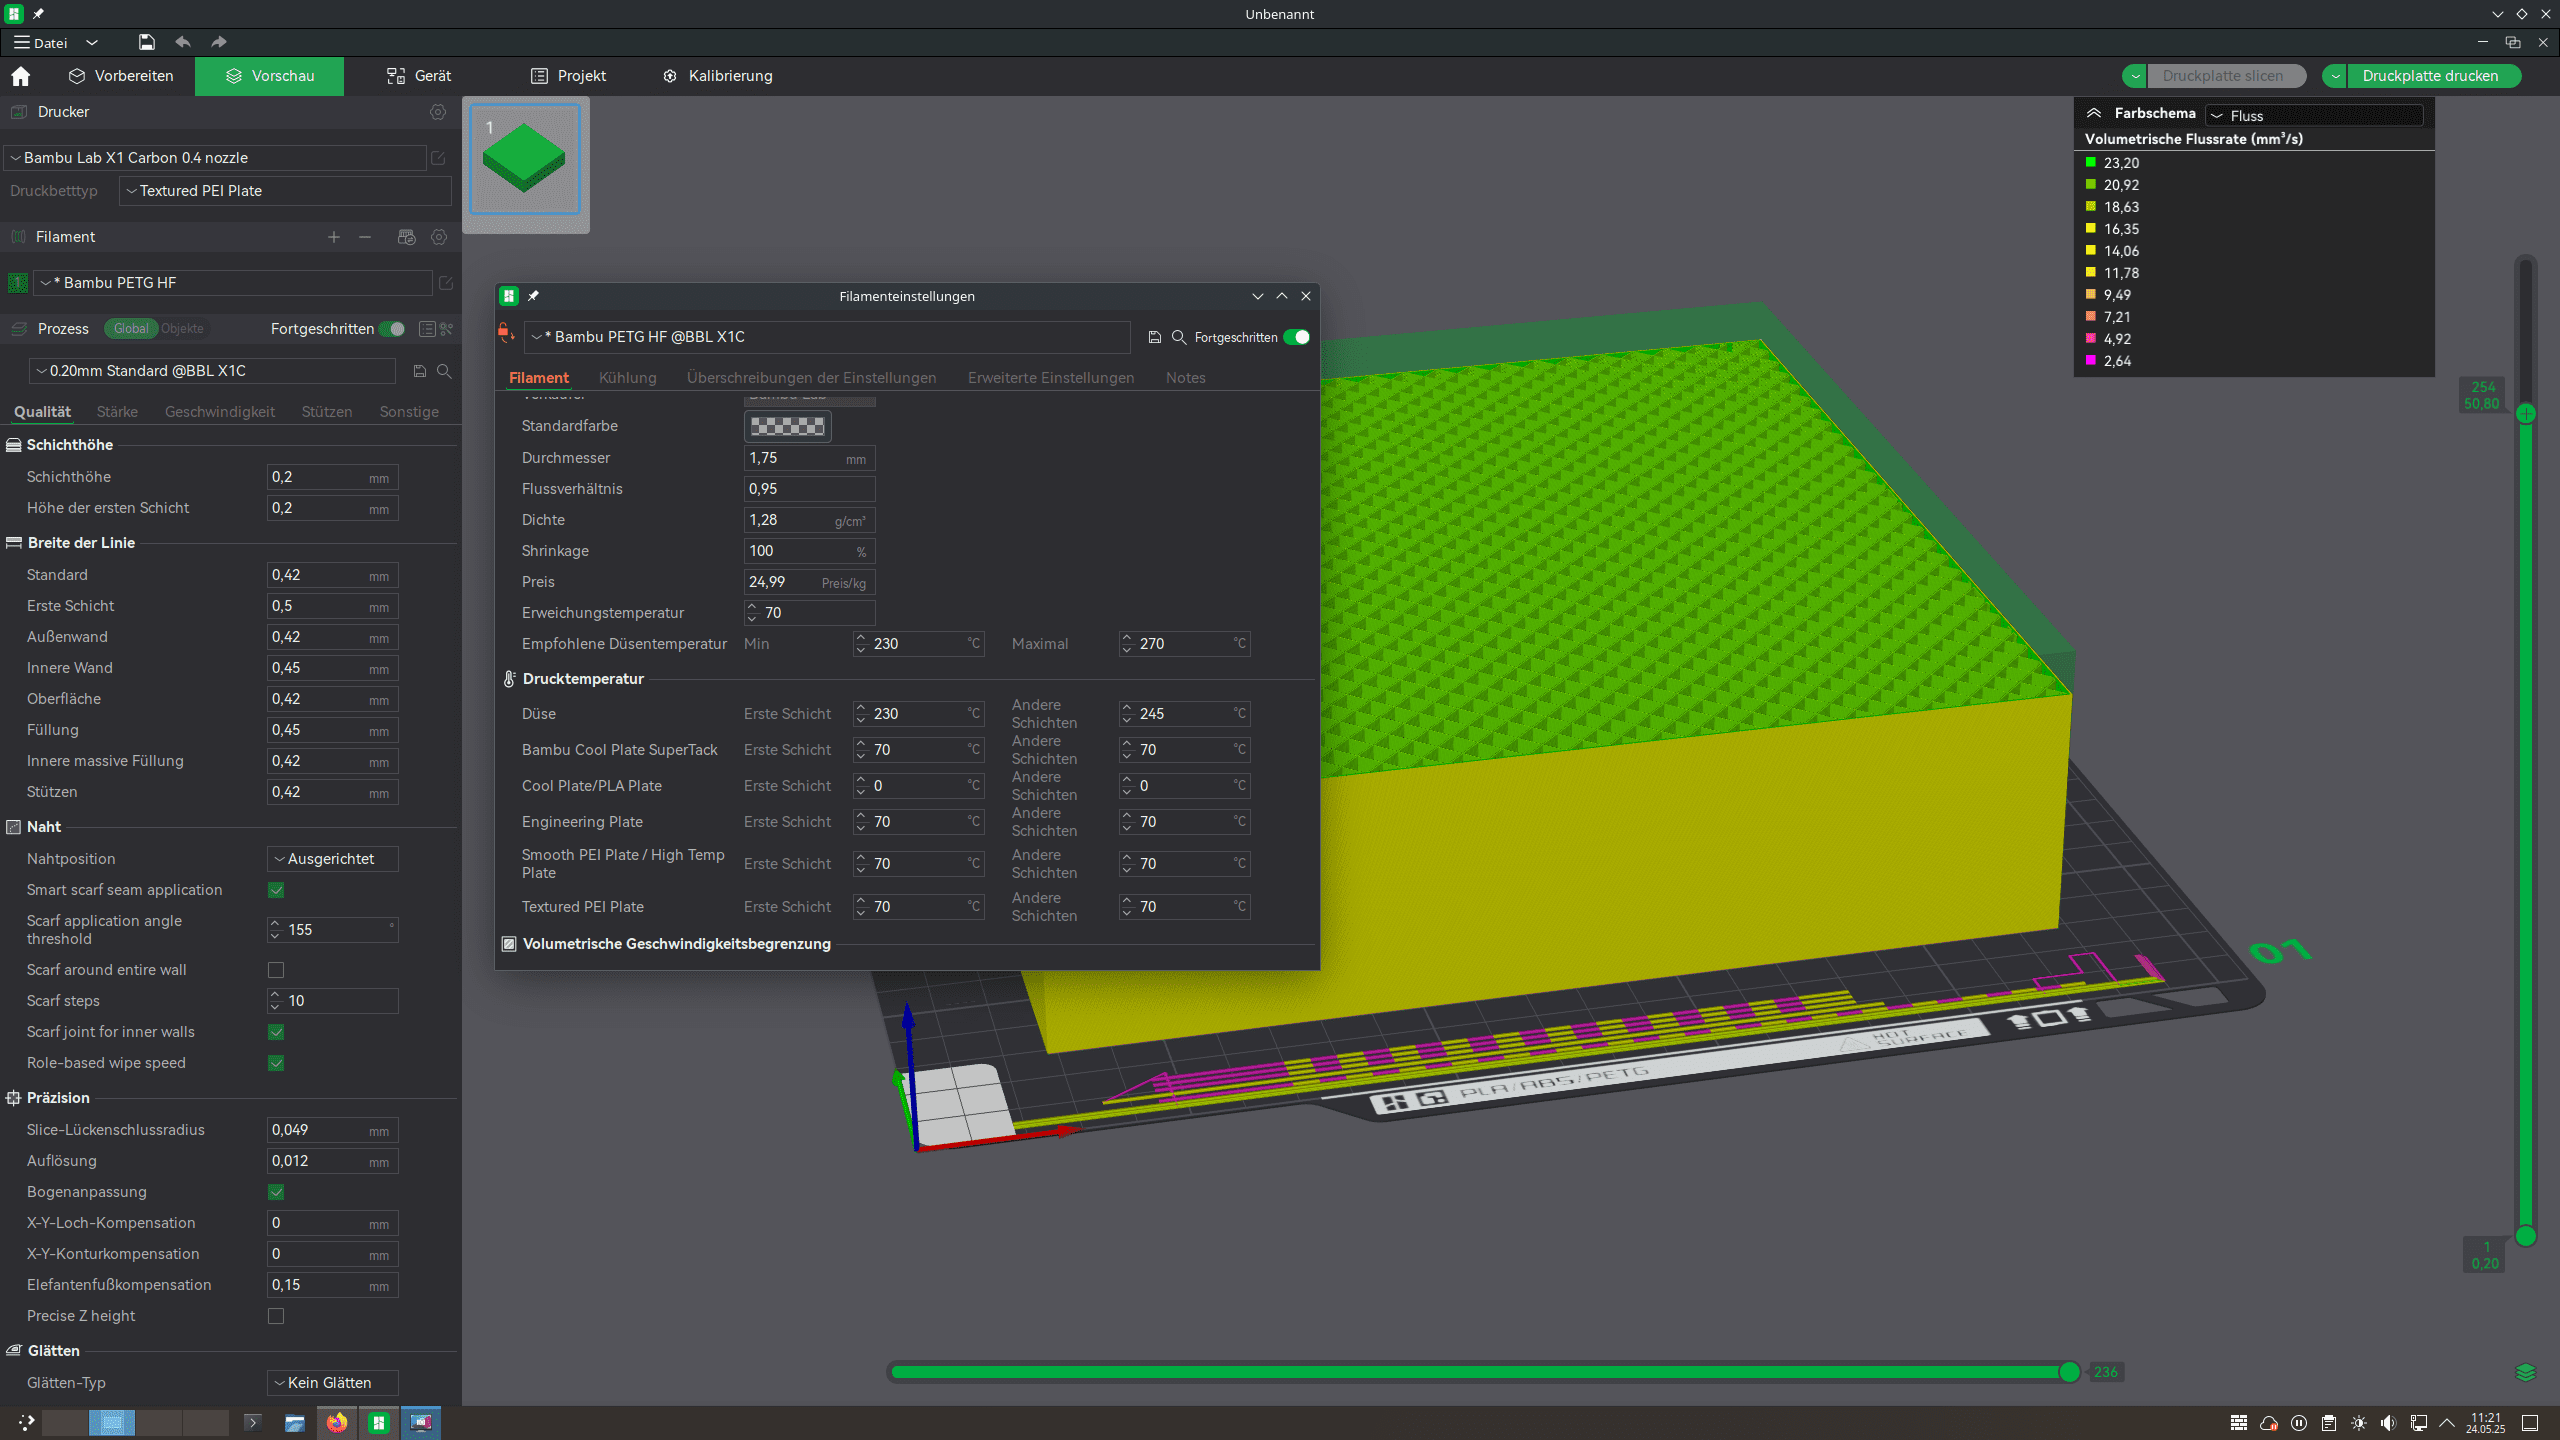Click the red unlock icon in filament dialog
Viewport: 2560px width, 1440px height.
coord(506,333)
